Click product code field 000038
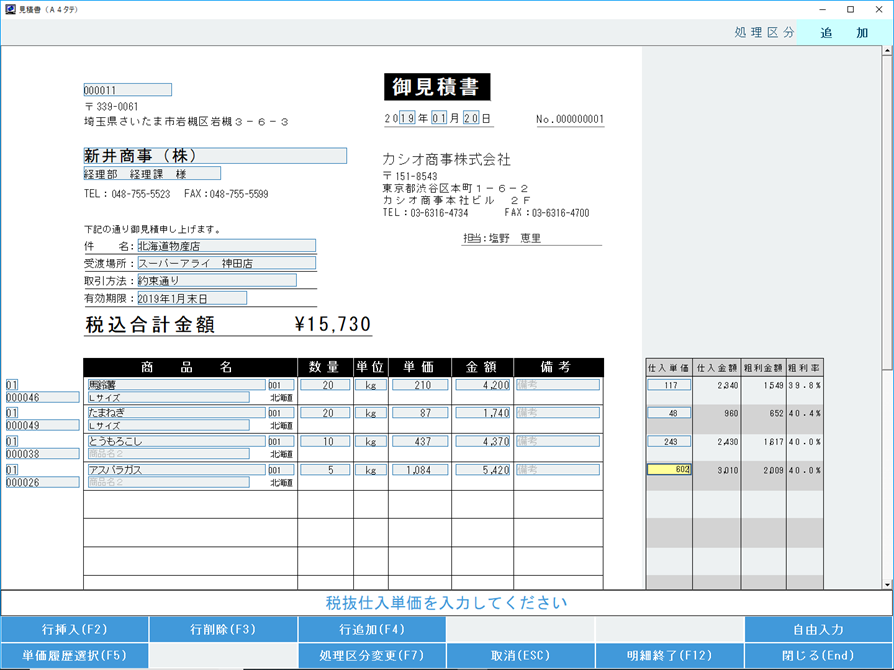The image size is (894, 670). 42,454
